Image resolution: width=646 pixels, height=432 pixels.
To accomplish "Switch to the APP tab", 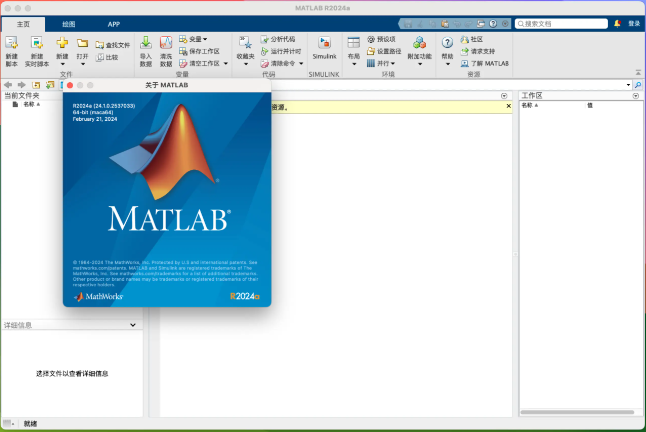I will (x=113, y=22).
